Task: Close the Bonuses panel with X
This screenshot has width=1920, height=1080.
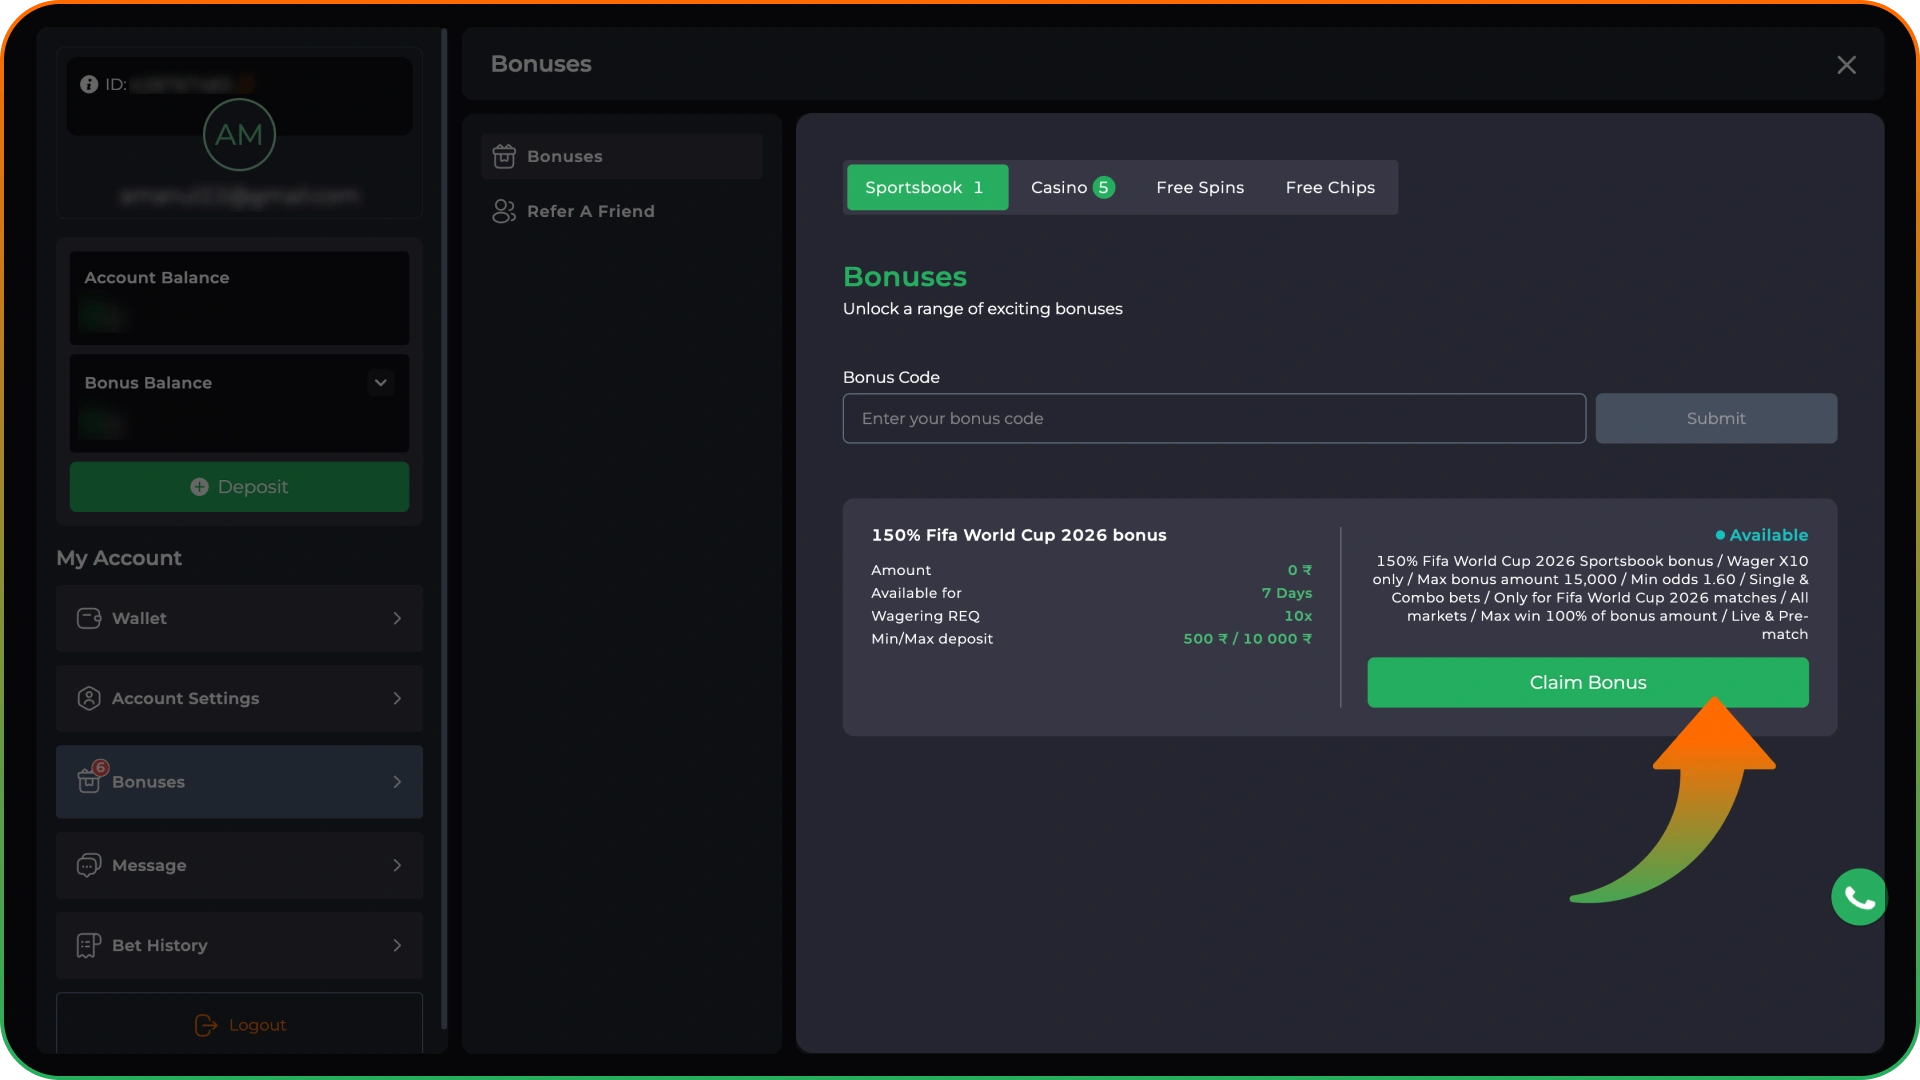Action: 1846,65
